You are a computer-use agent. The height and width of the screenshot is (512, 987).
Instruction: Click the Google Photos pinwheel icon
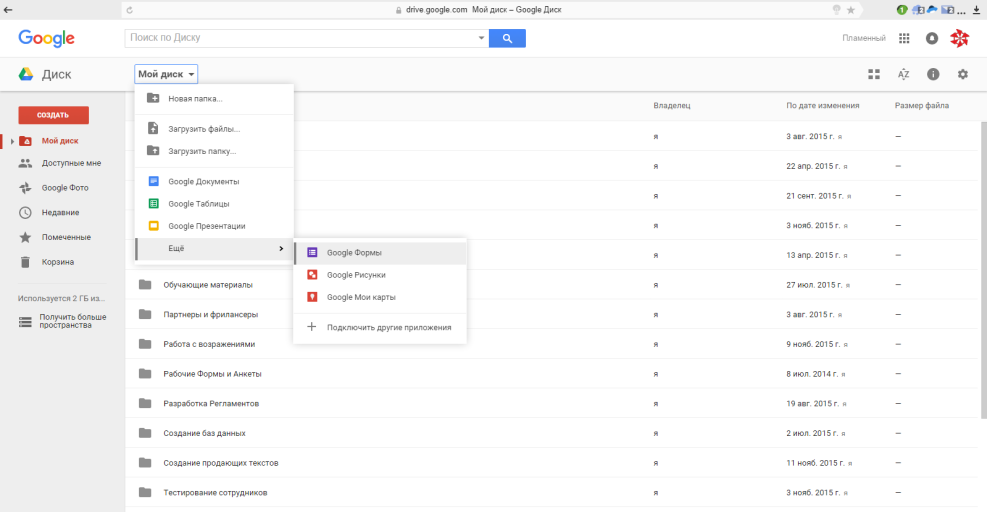point(25,188)
